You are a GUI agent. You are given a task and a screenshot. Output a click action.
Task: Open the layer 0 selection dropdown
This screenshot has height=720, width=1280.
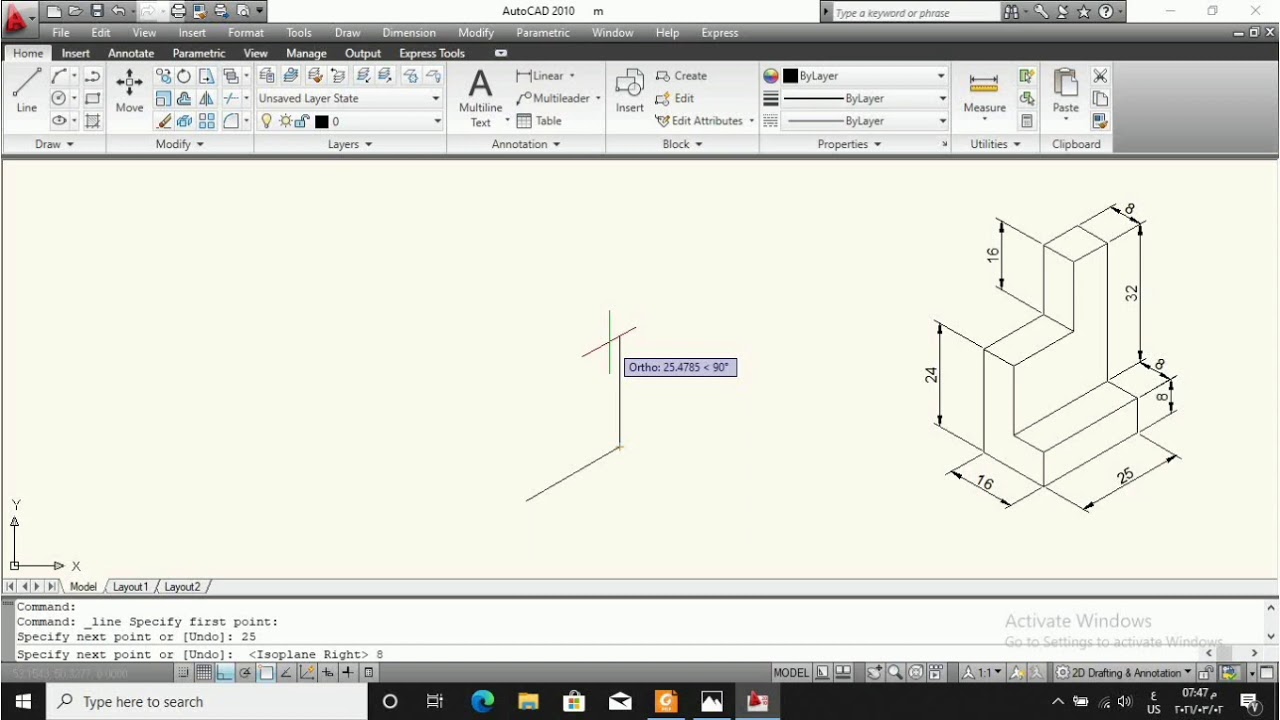click(349, 121)
